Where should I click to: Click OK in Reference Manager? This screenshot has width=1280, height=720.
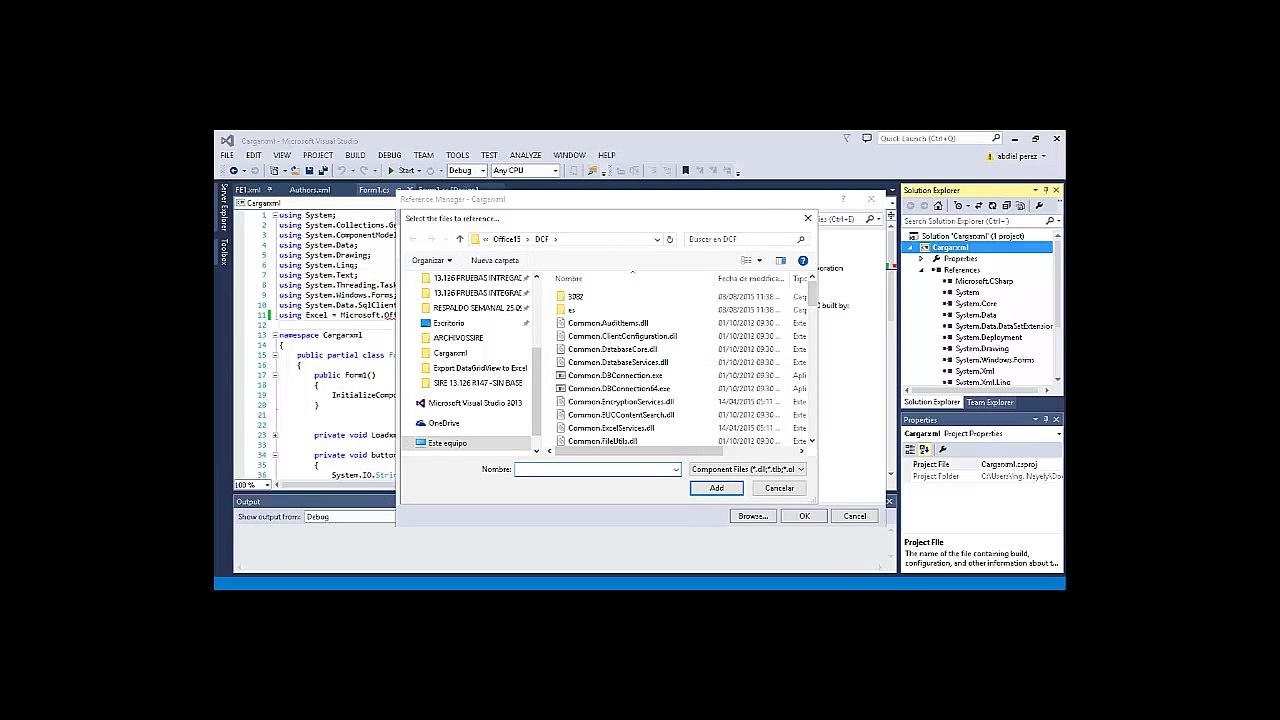(x=804, y=516)
